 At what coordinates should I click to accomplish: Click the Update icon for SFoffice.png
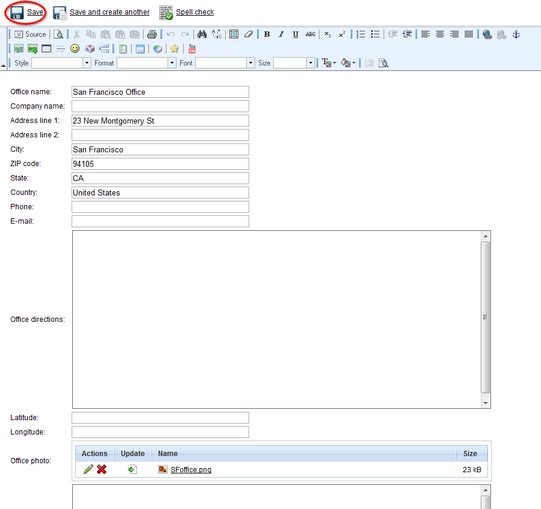pyautogui.click(x=132, y=469)
